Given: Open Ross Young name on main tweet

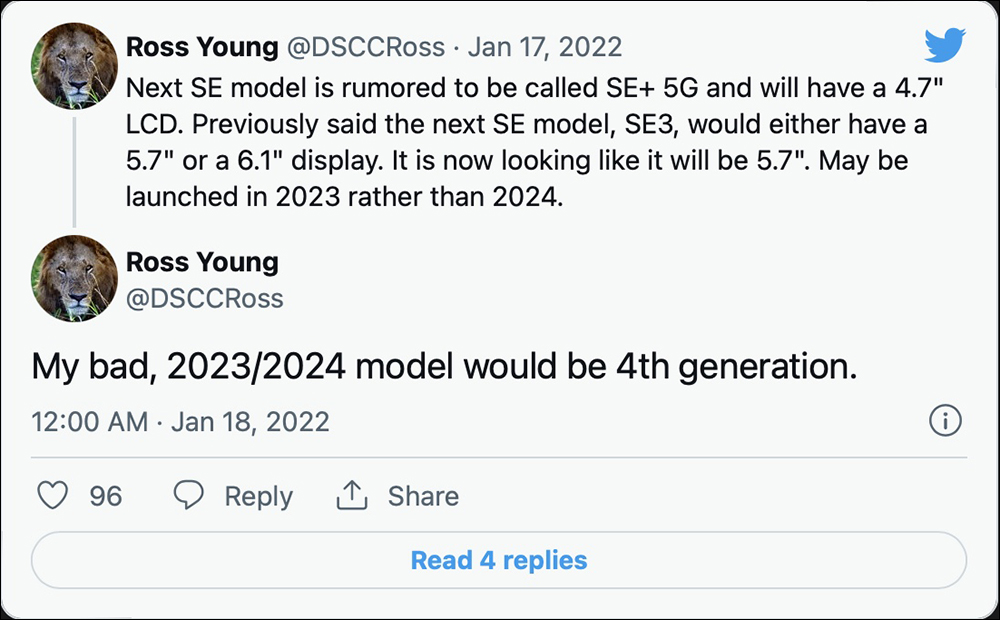Looking at the screenshot, I should pos(202,262).
